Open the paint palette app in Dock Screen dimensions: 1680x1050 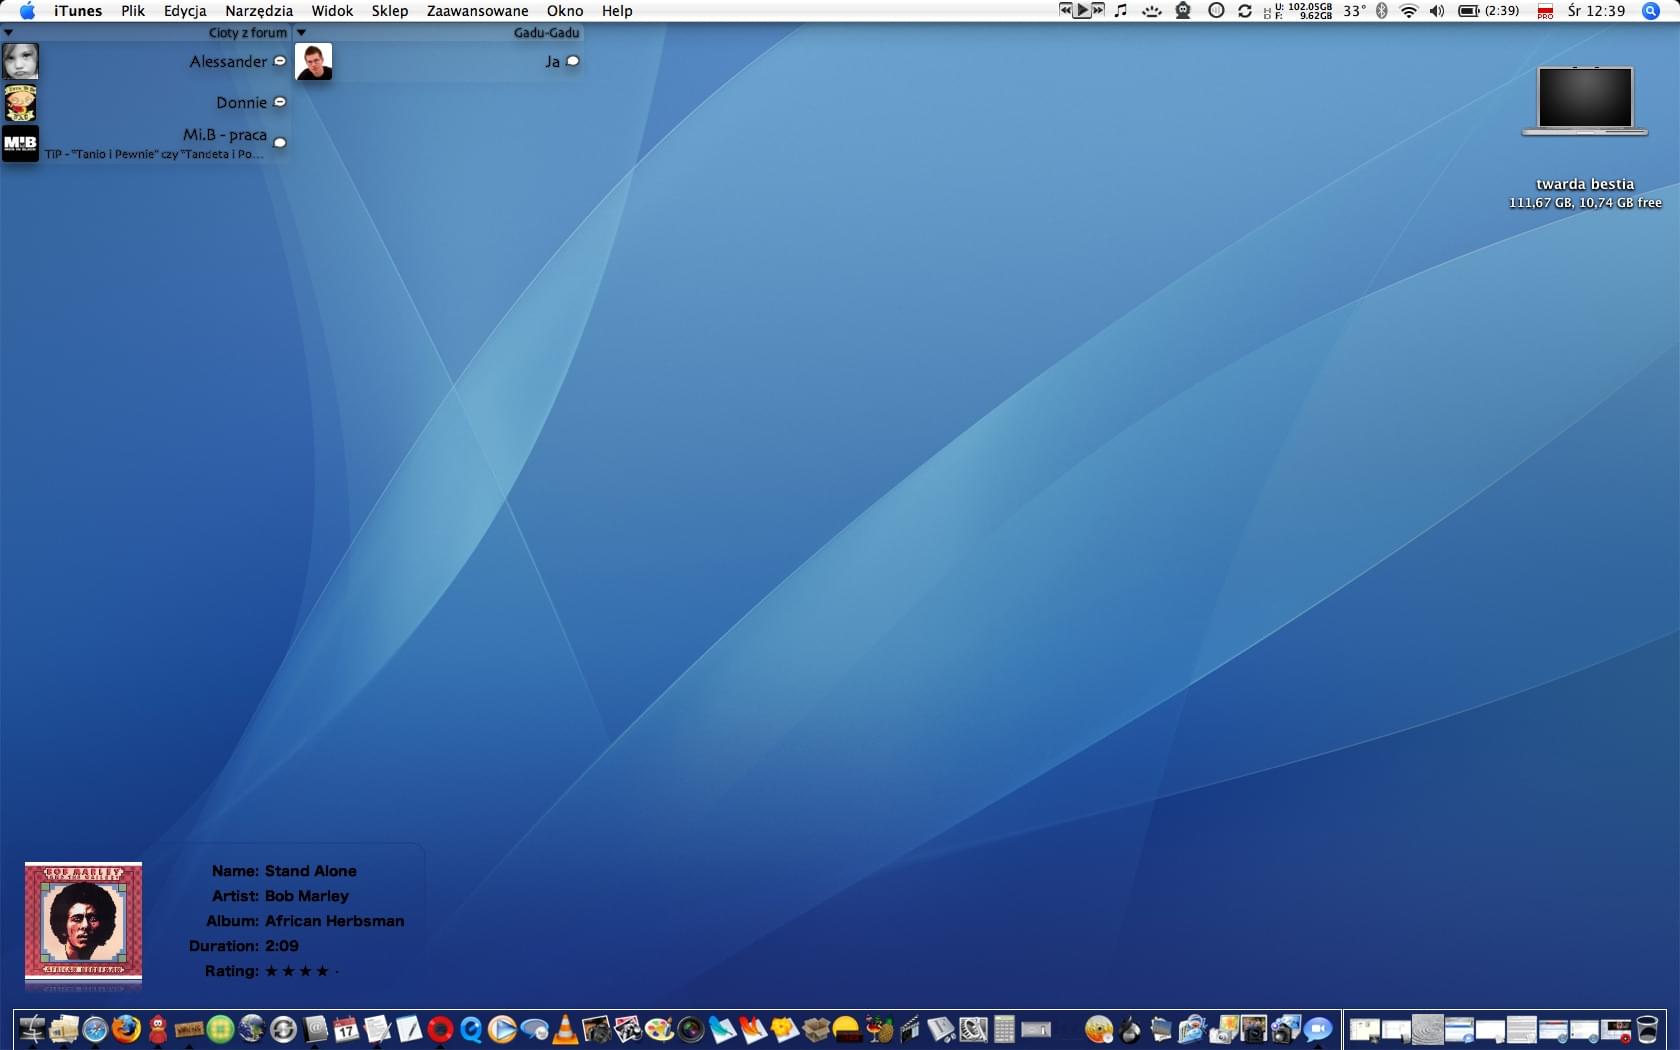659,1028
